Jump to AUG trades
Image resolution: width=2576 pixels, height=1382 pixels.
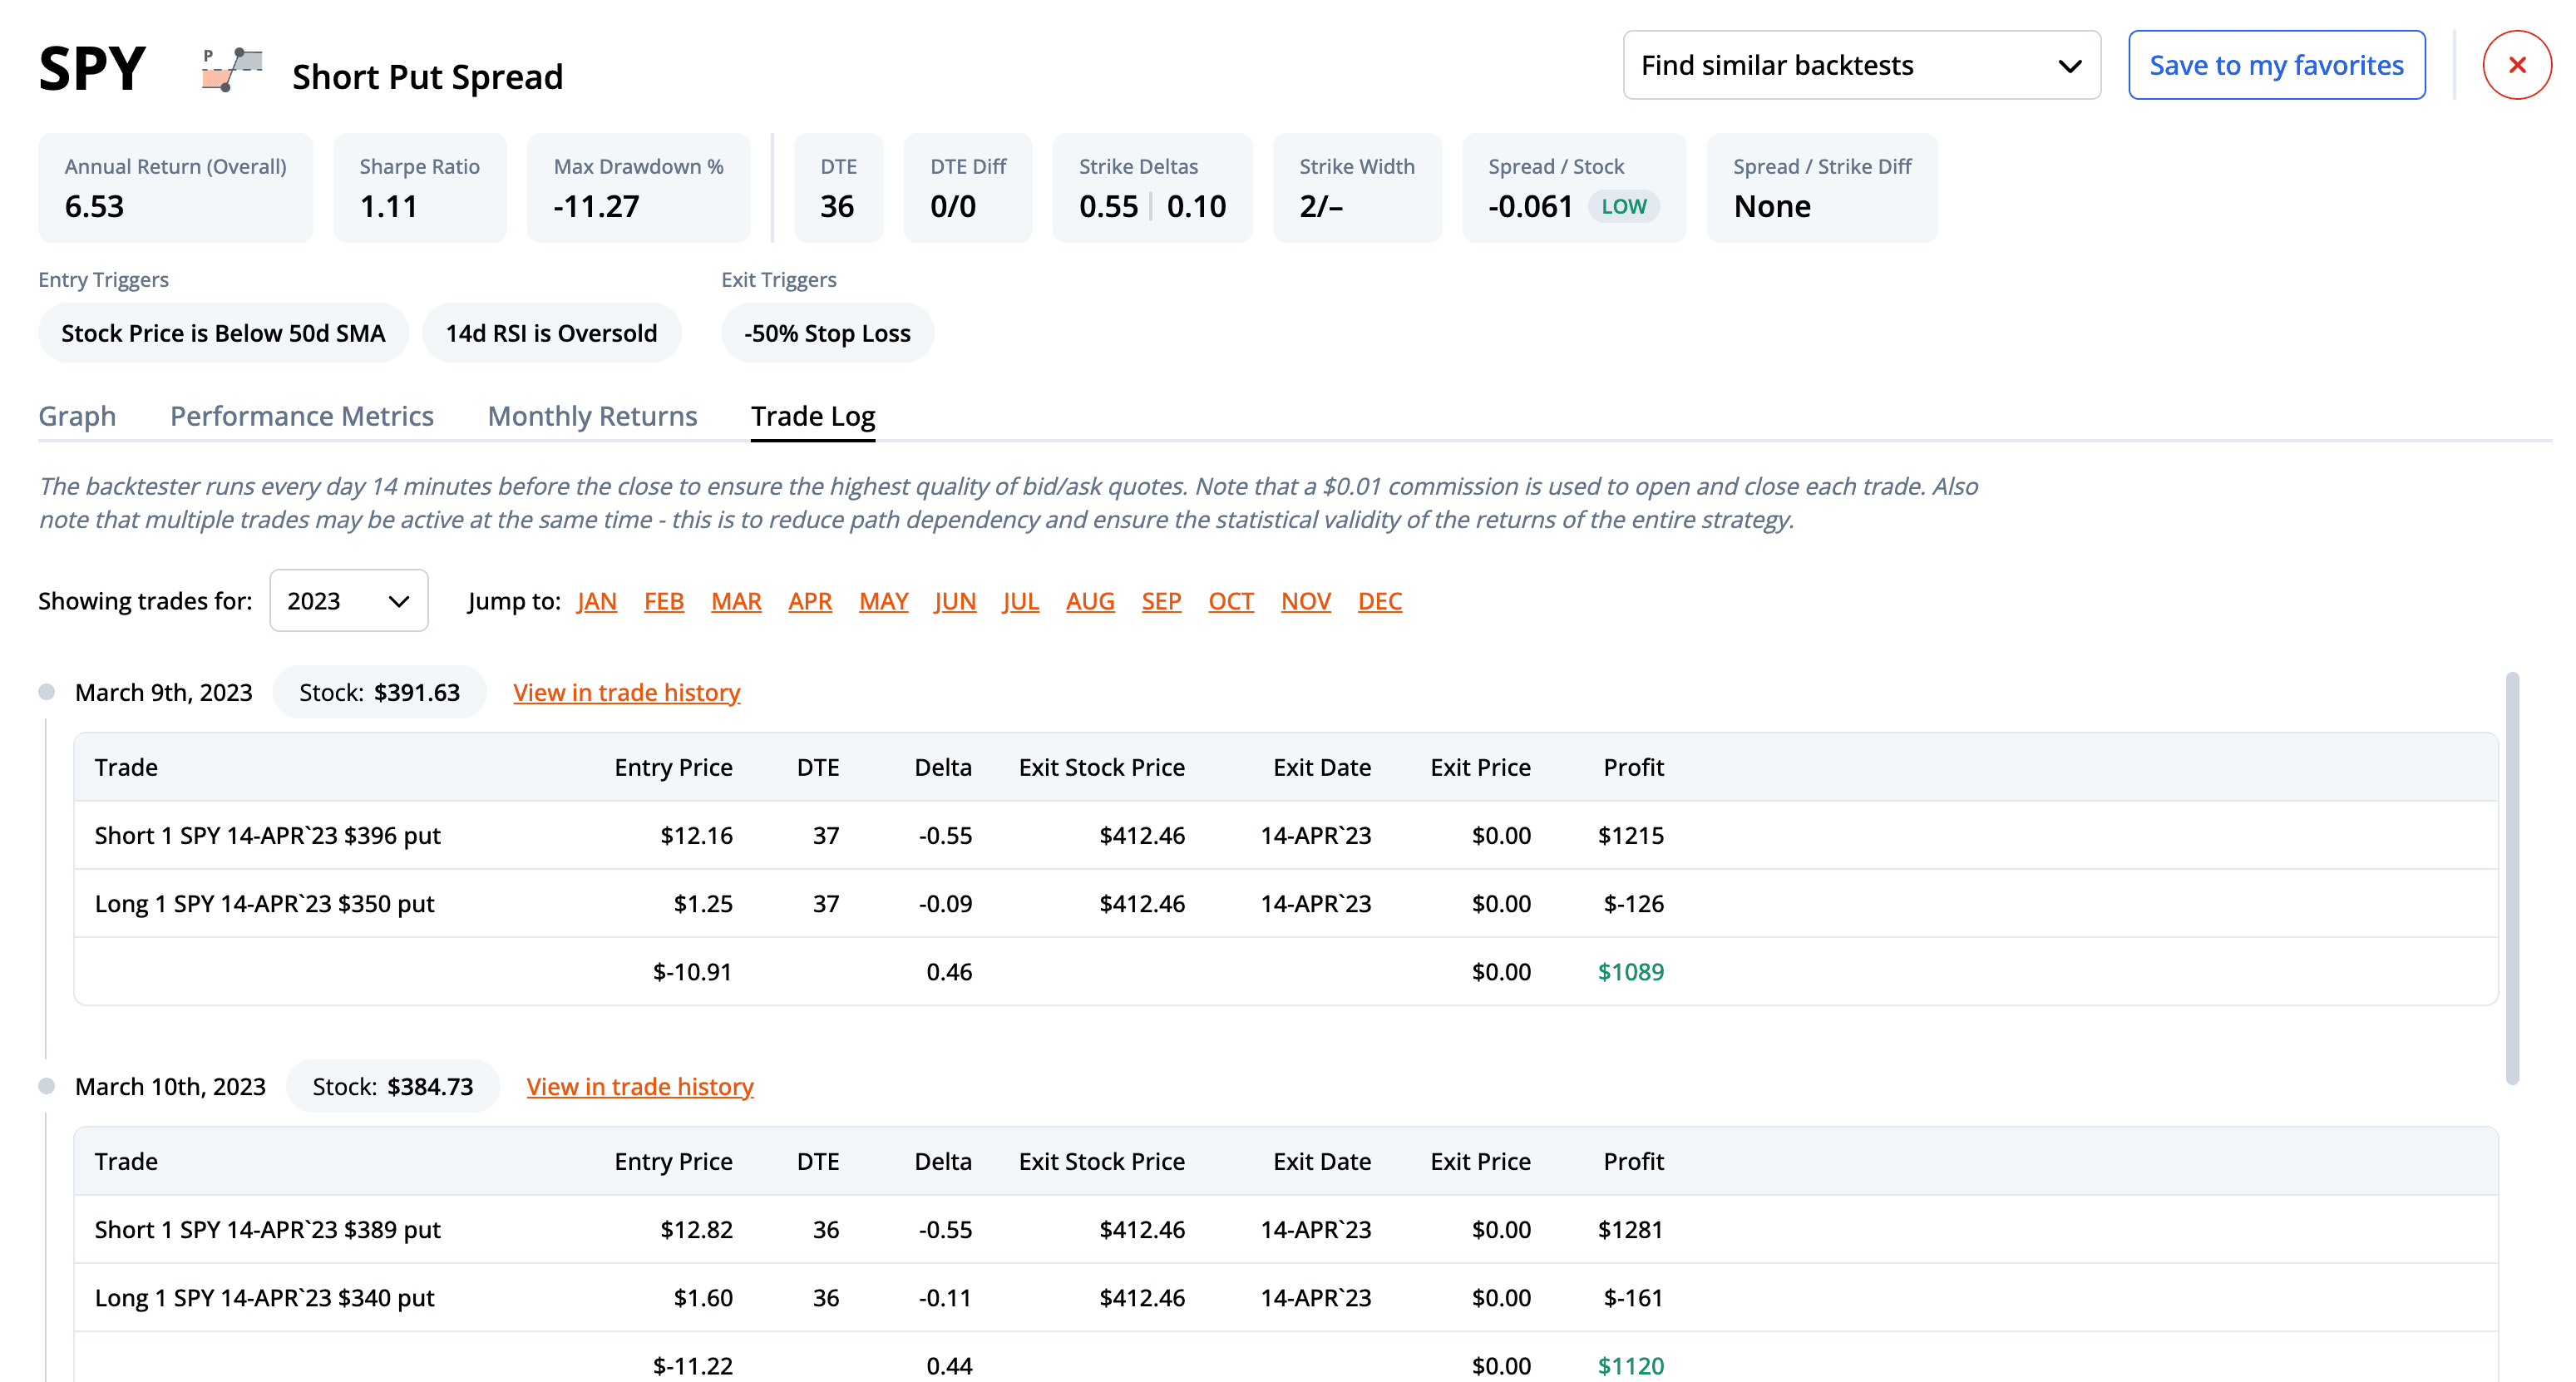pyautogui.click(x=1090, y=601)
